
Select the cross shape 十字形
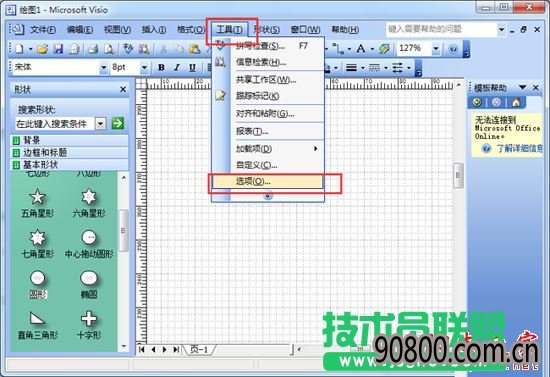(89, 325)
